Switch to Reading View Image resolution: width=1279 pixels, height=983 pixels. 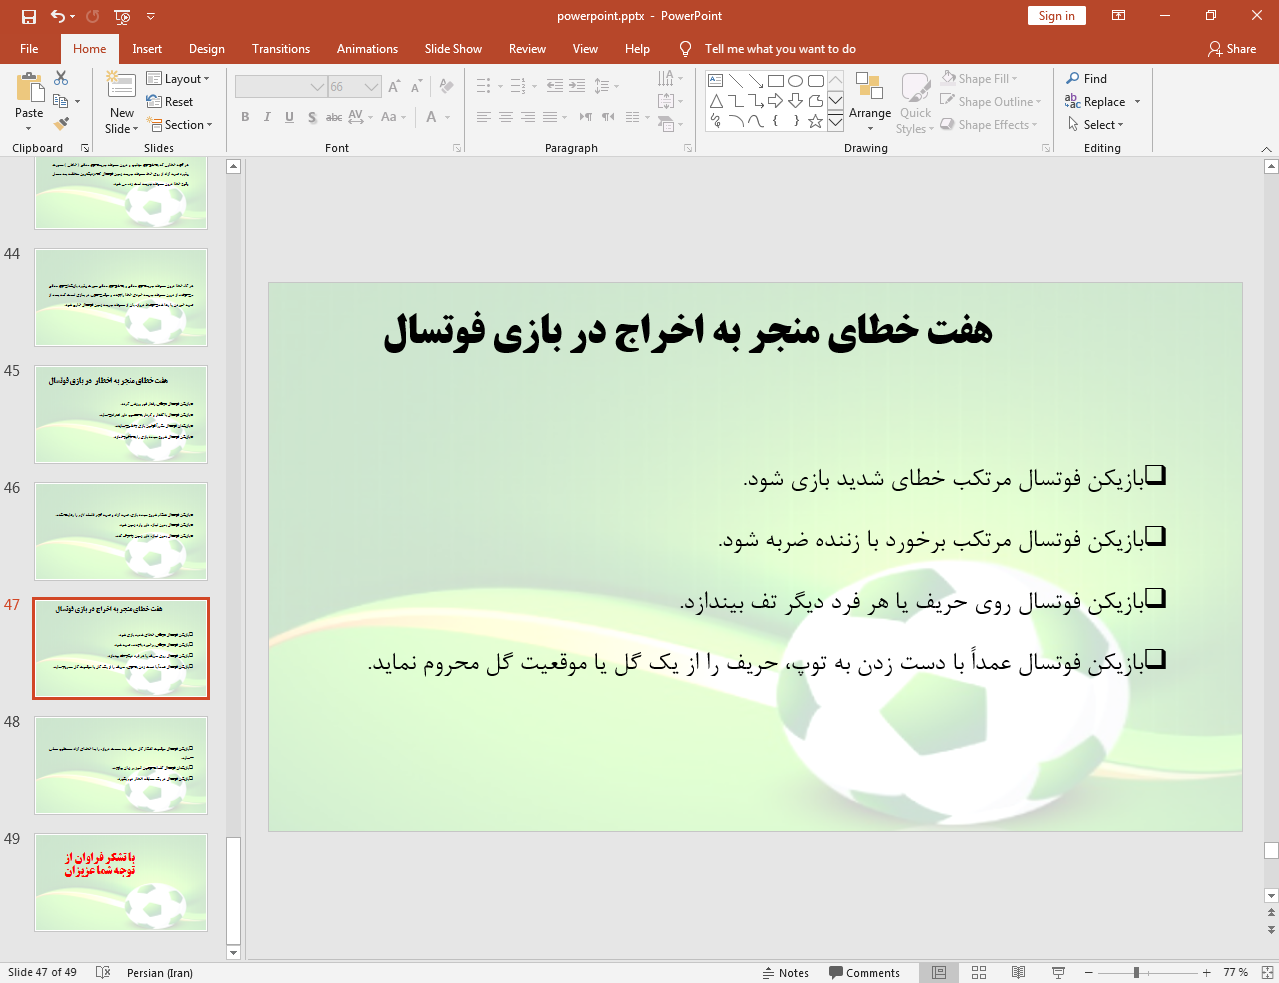(1018, 972)
